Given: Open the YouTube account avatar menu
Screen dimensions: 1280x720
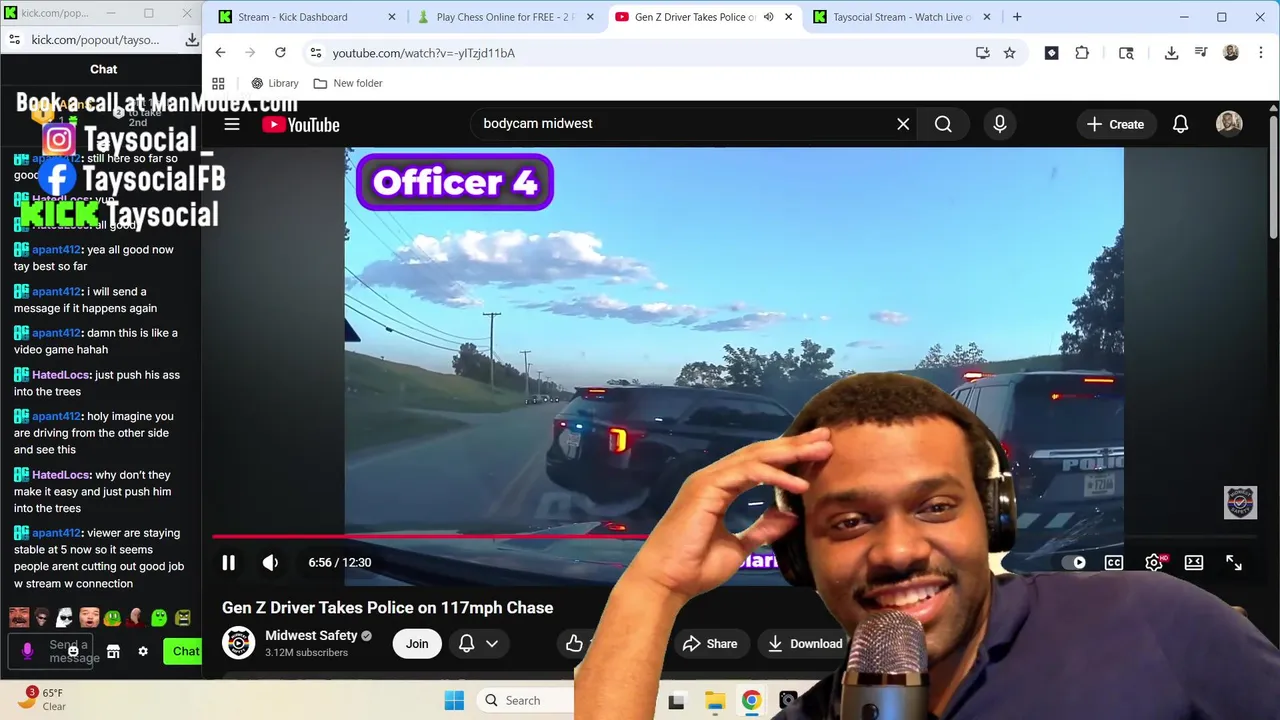Looking at the screenshot, I should (x=1229, y=124).
